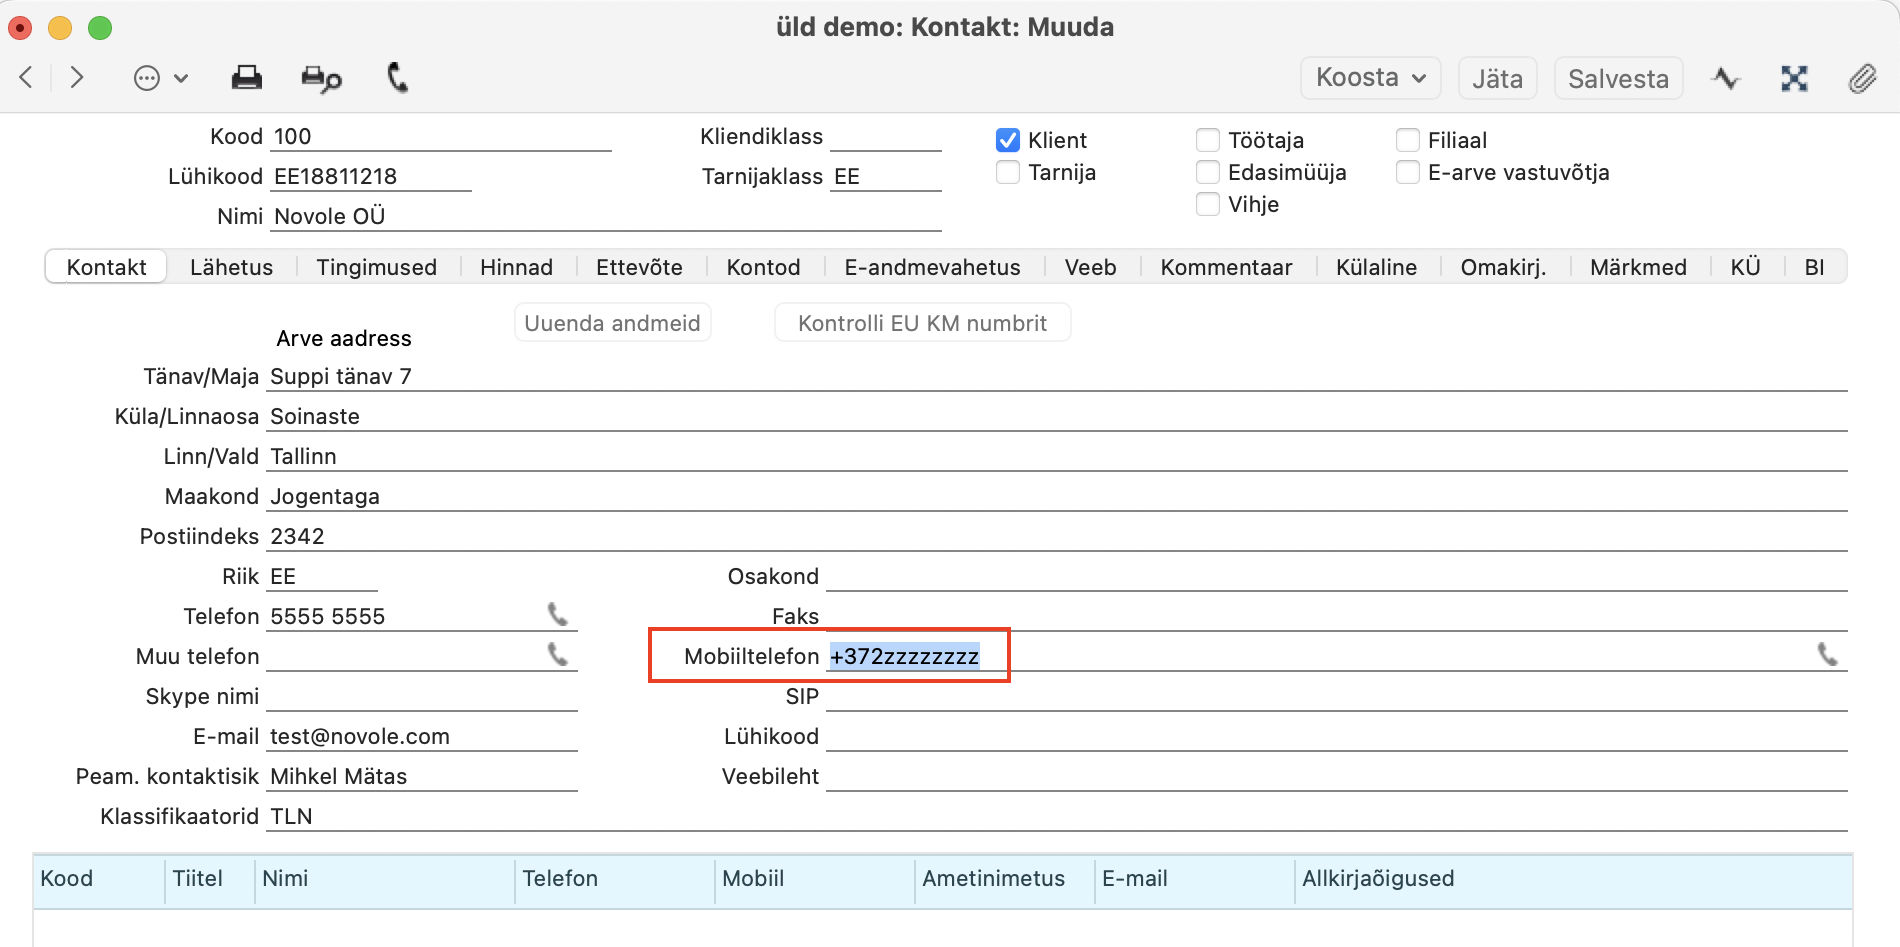Viewport: 1900px width, 947px height.
Task: Click the print icon in toolbar
Action: [x=246, y=78]
